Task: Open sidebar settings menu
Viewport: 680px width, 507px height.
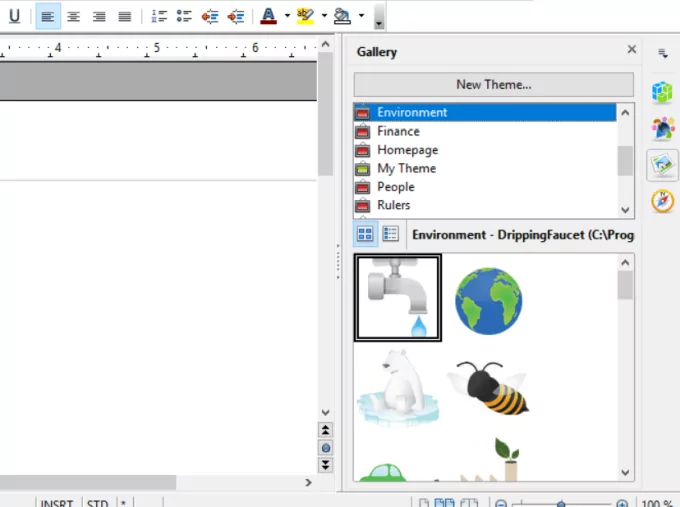Action: [x=663, y=53]
